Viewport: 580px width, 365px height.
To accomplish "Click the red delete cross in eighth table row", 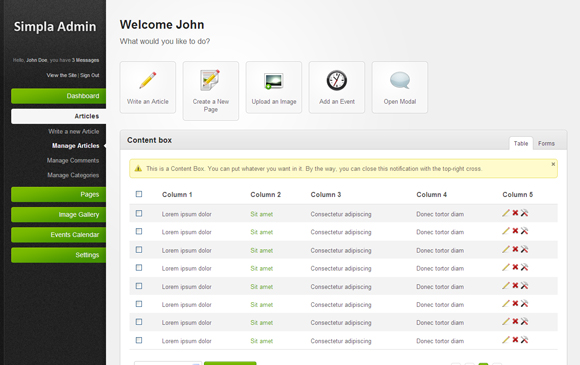I will (x=515, y=340).
